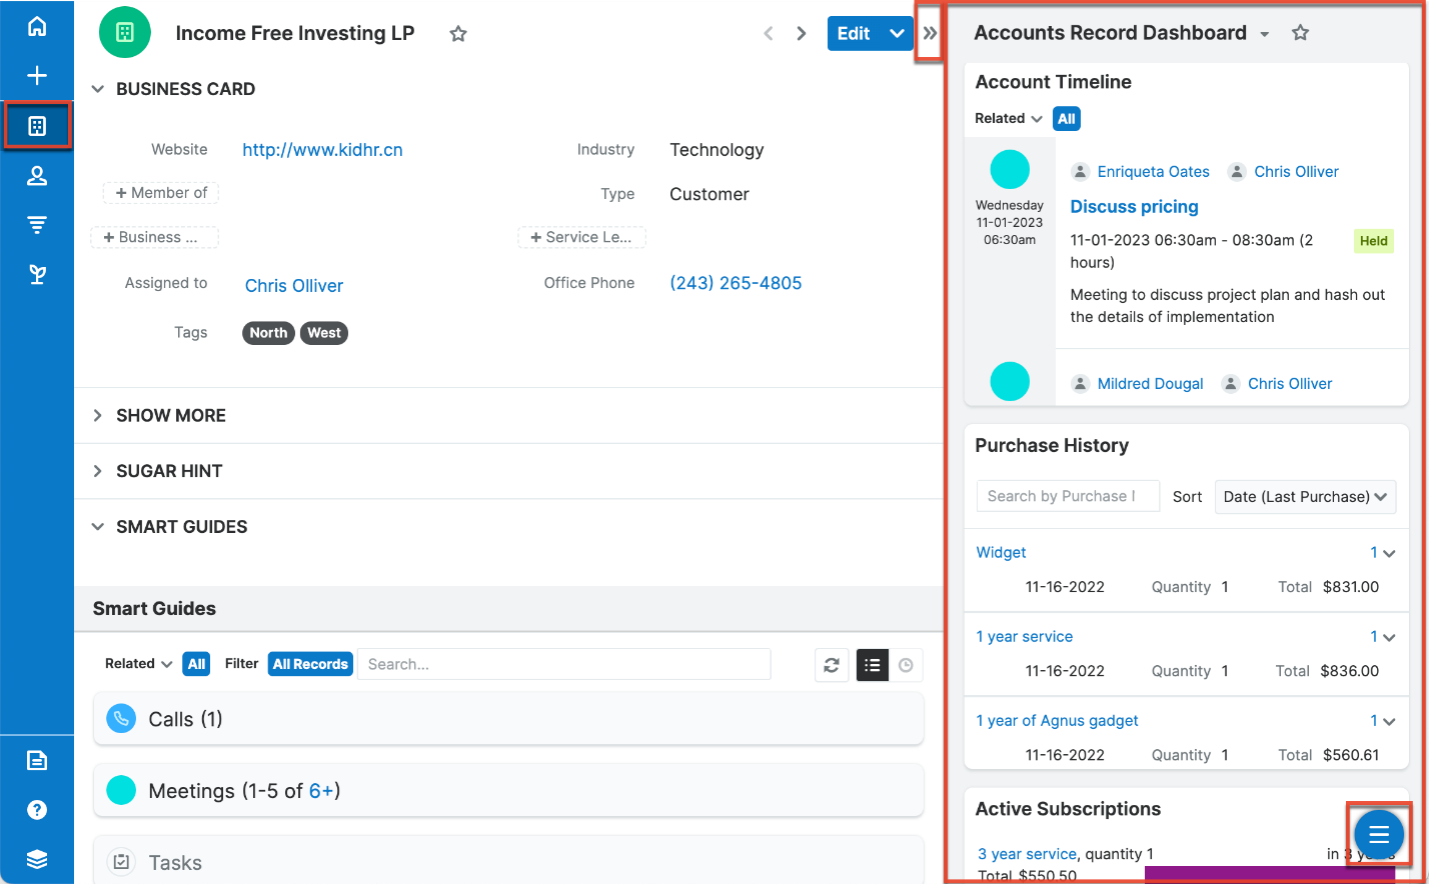Collapse the dashboard with double-arrow icon
Viewport: 1430px width, 889px height.
(930, 33)
